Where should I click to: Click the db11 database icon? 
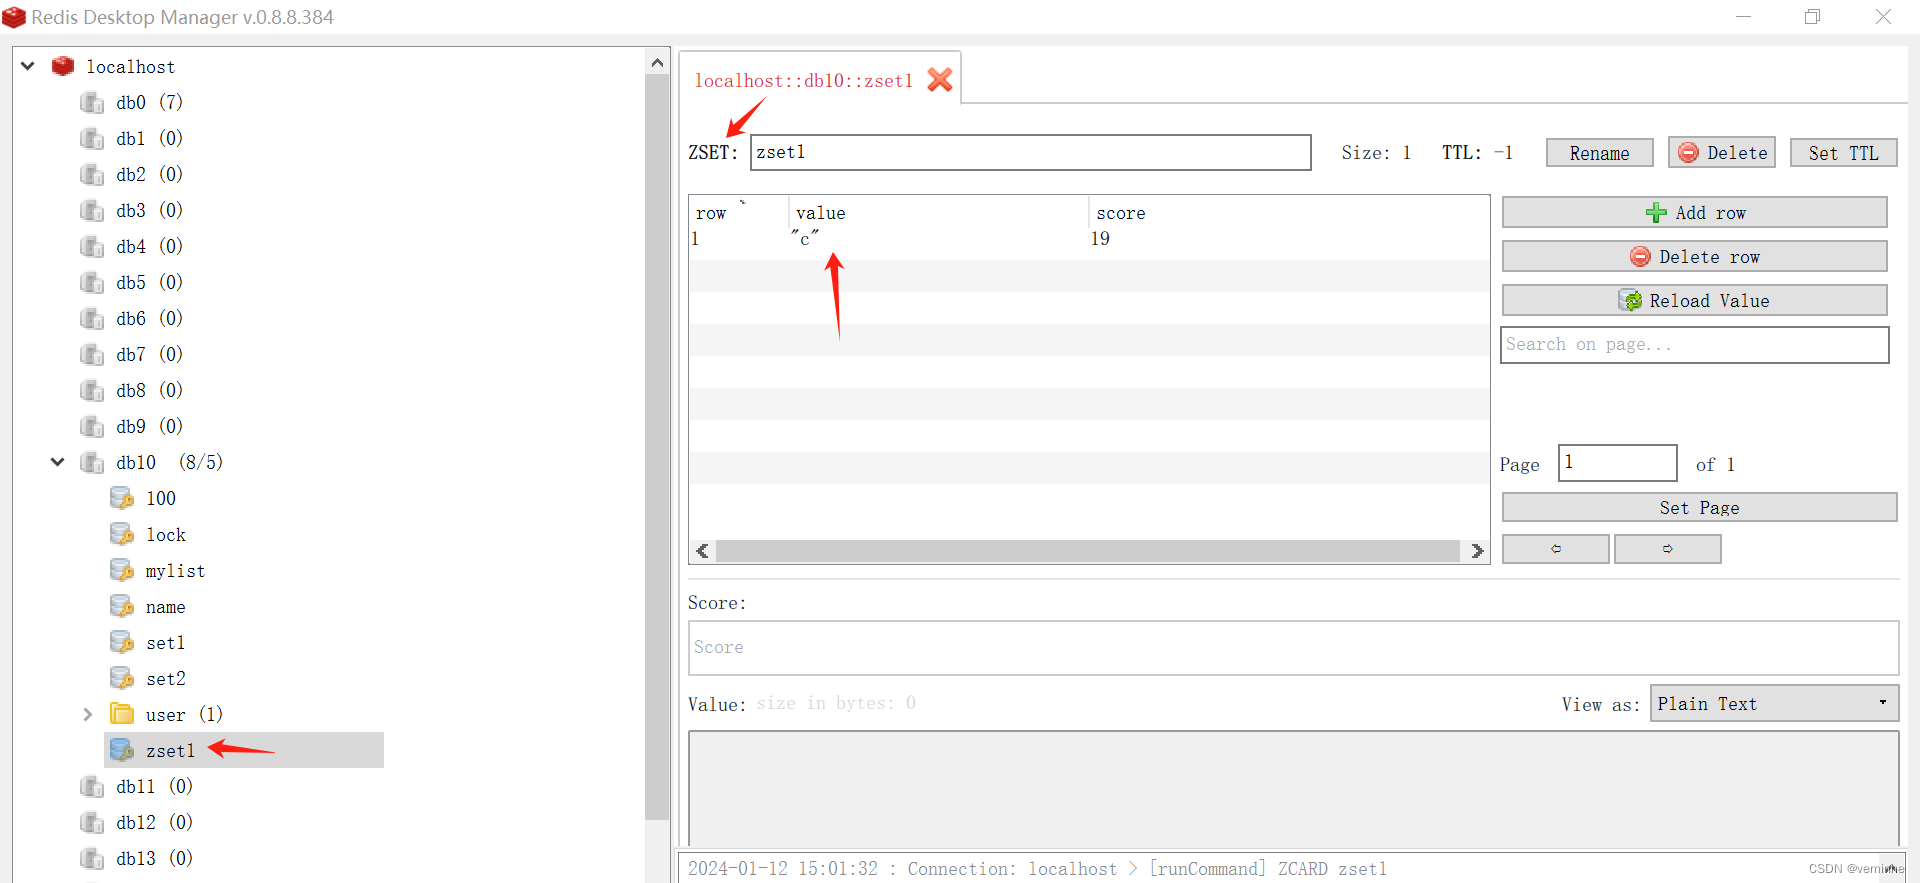point(92,786)
